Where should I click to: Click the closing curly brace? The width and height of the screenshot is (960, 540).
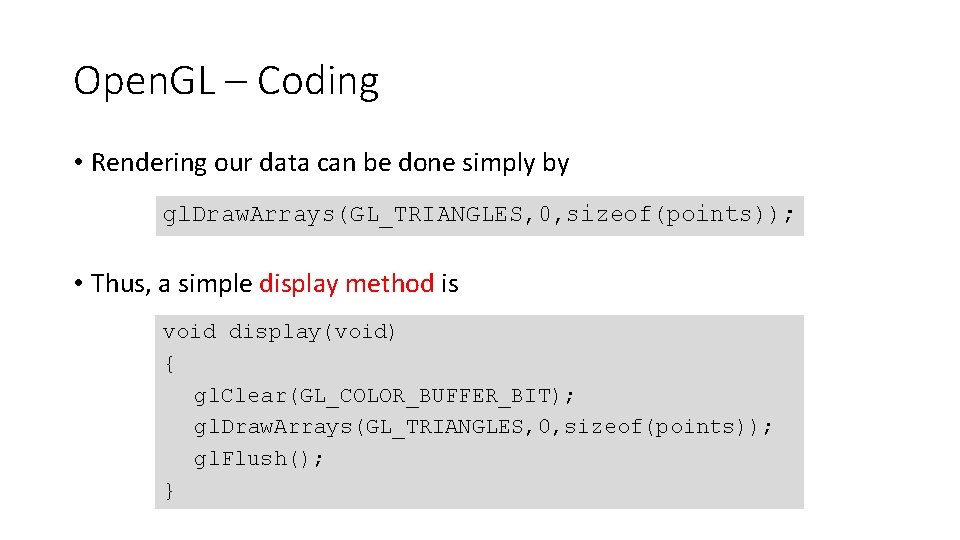[x=169, y=491]
